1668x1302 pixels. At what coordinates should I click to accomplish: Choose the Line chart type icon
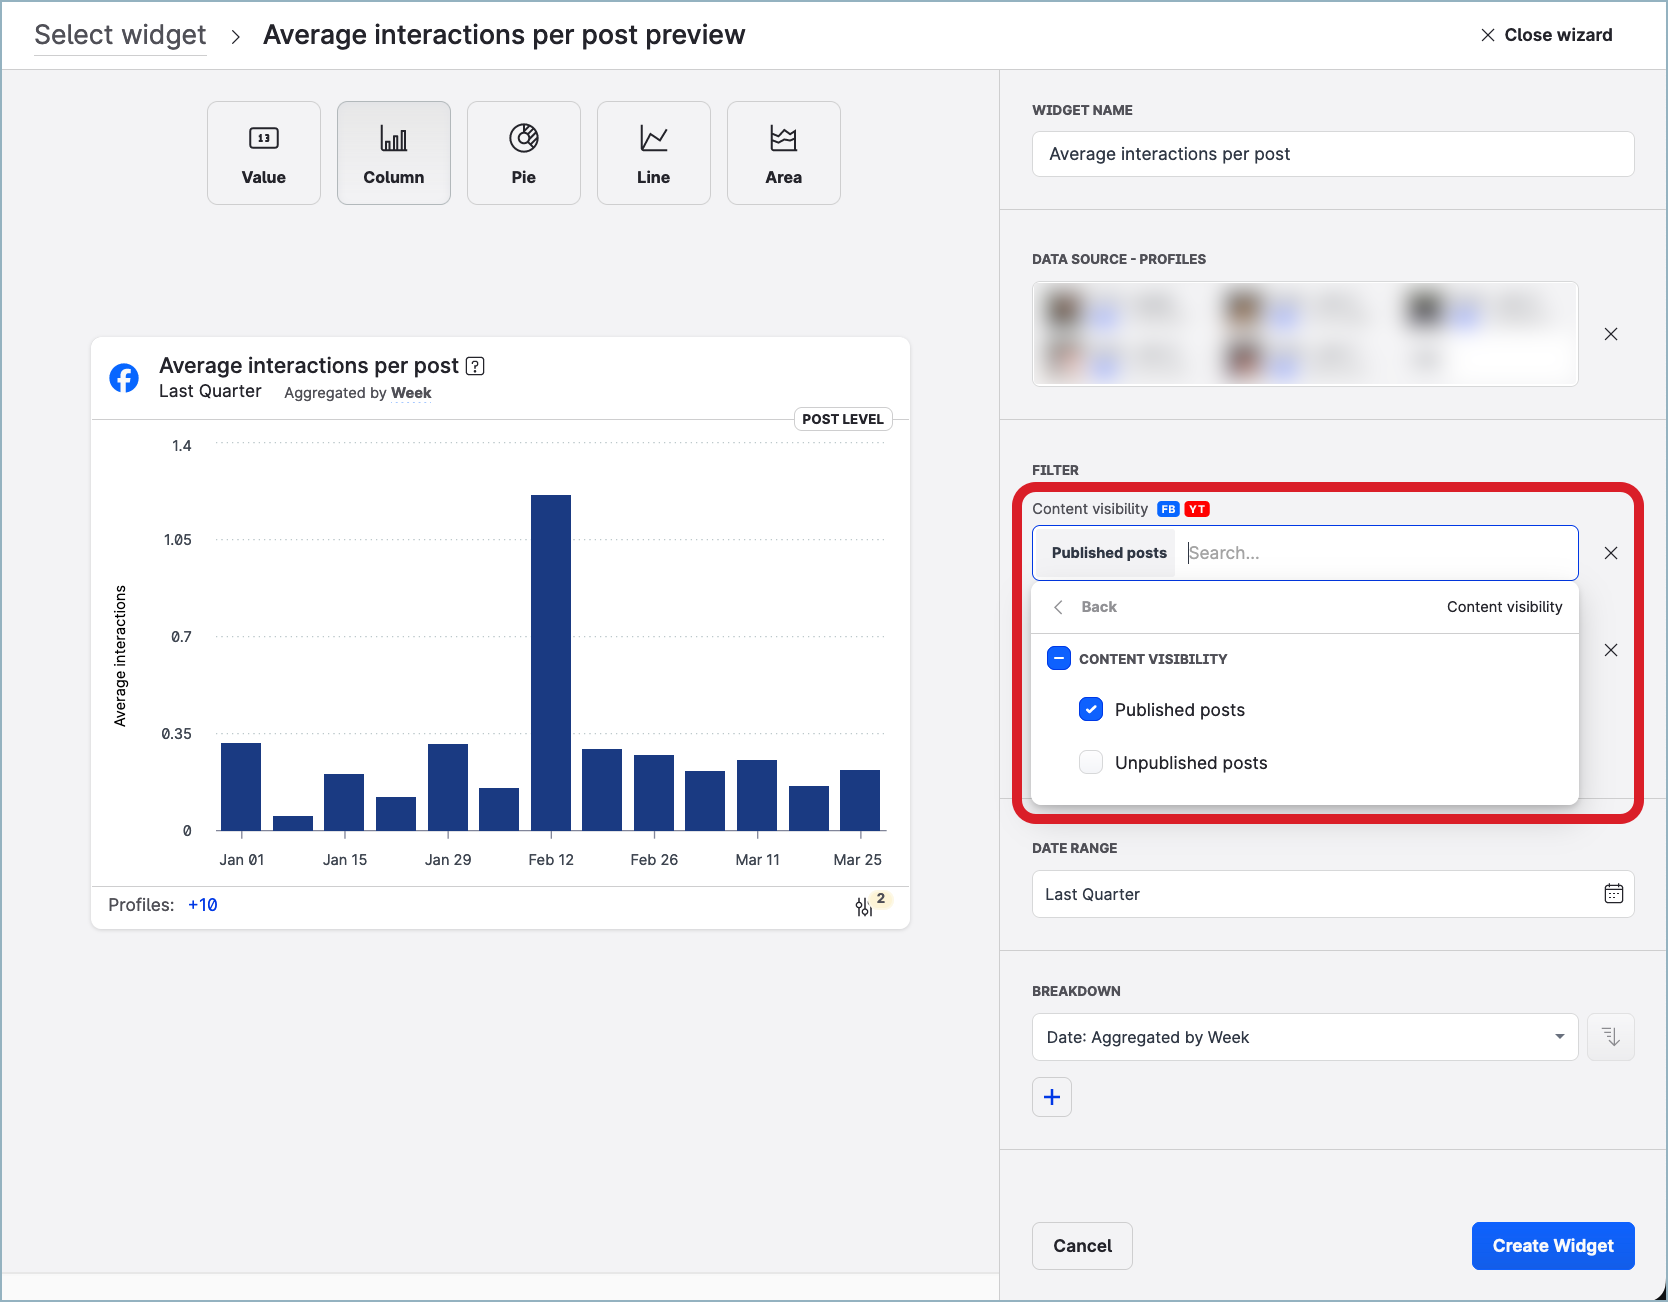[653, 152]
